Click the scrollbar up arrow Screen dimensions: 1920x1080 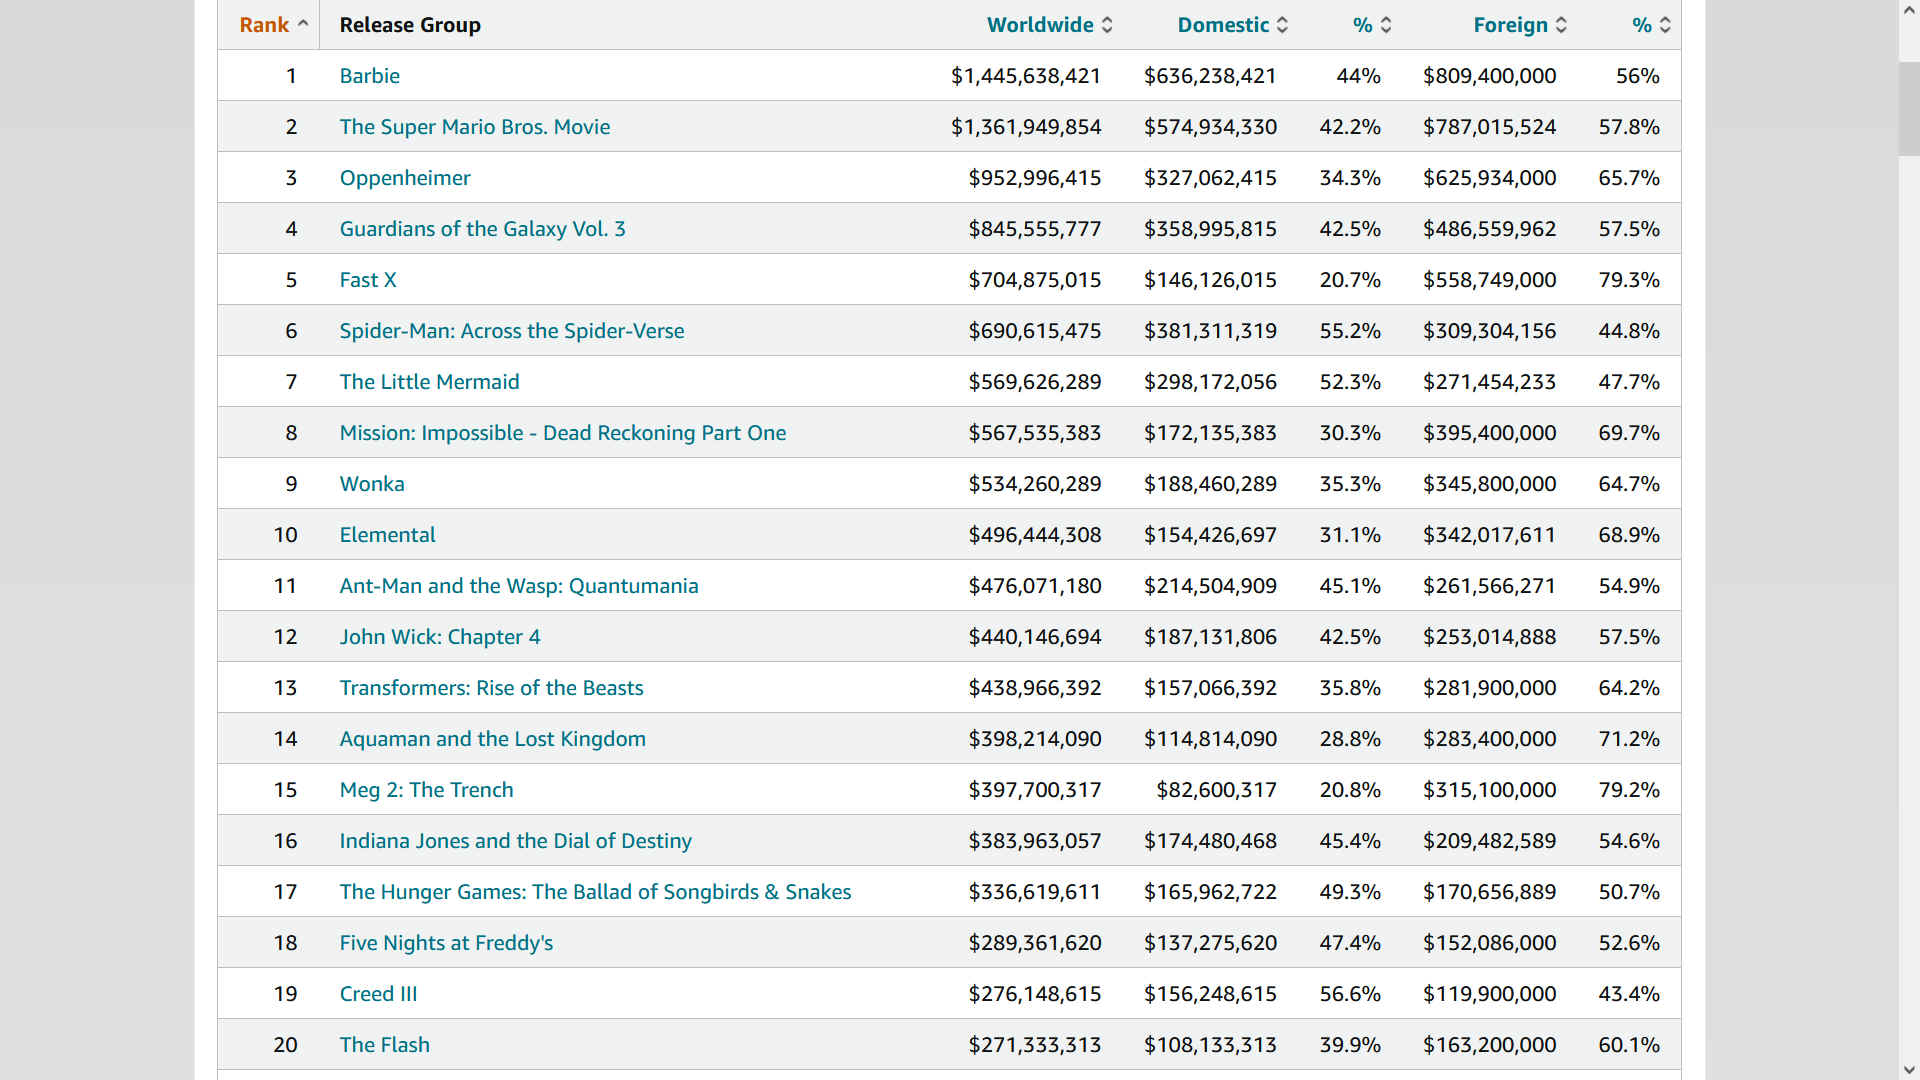coord(1909,9)
